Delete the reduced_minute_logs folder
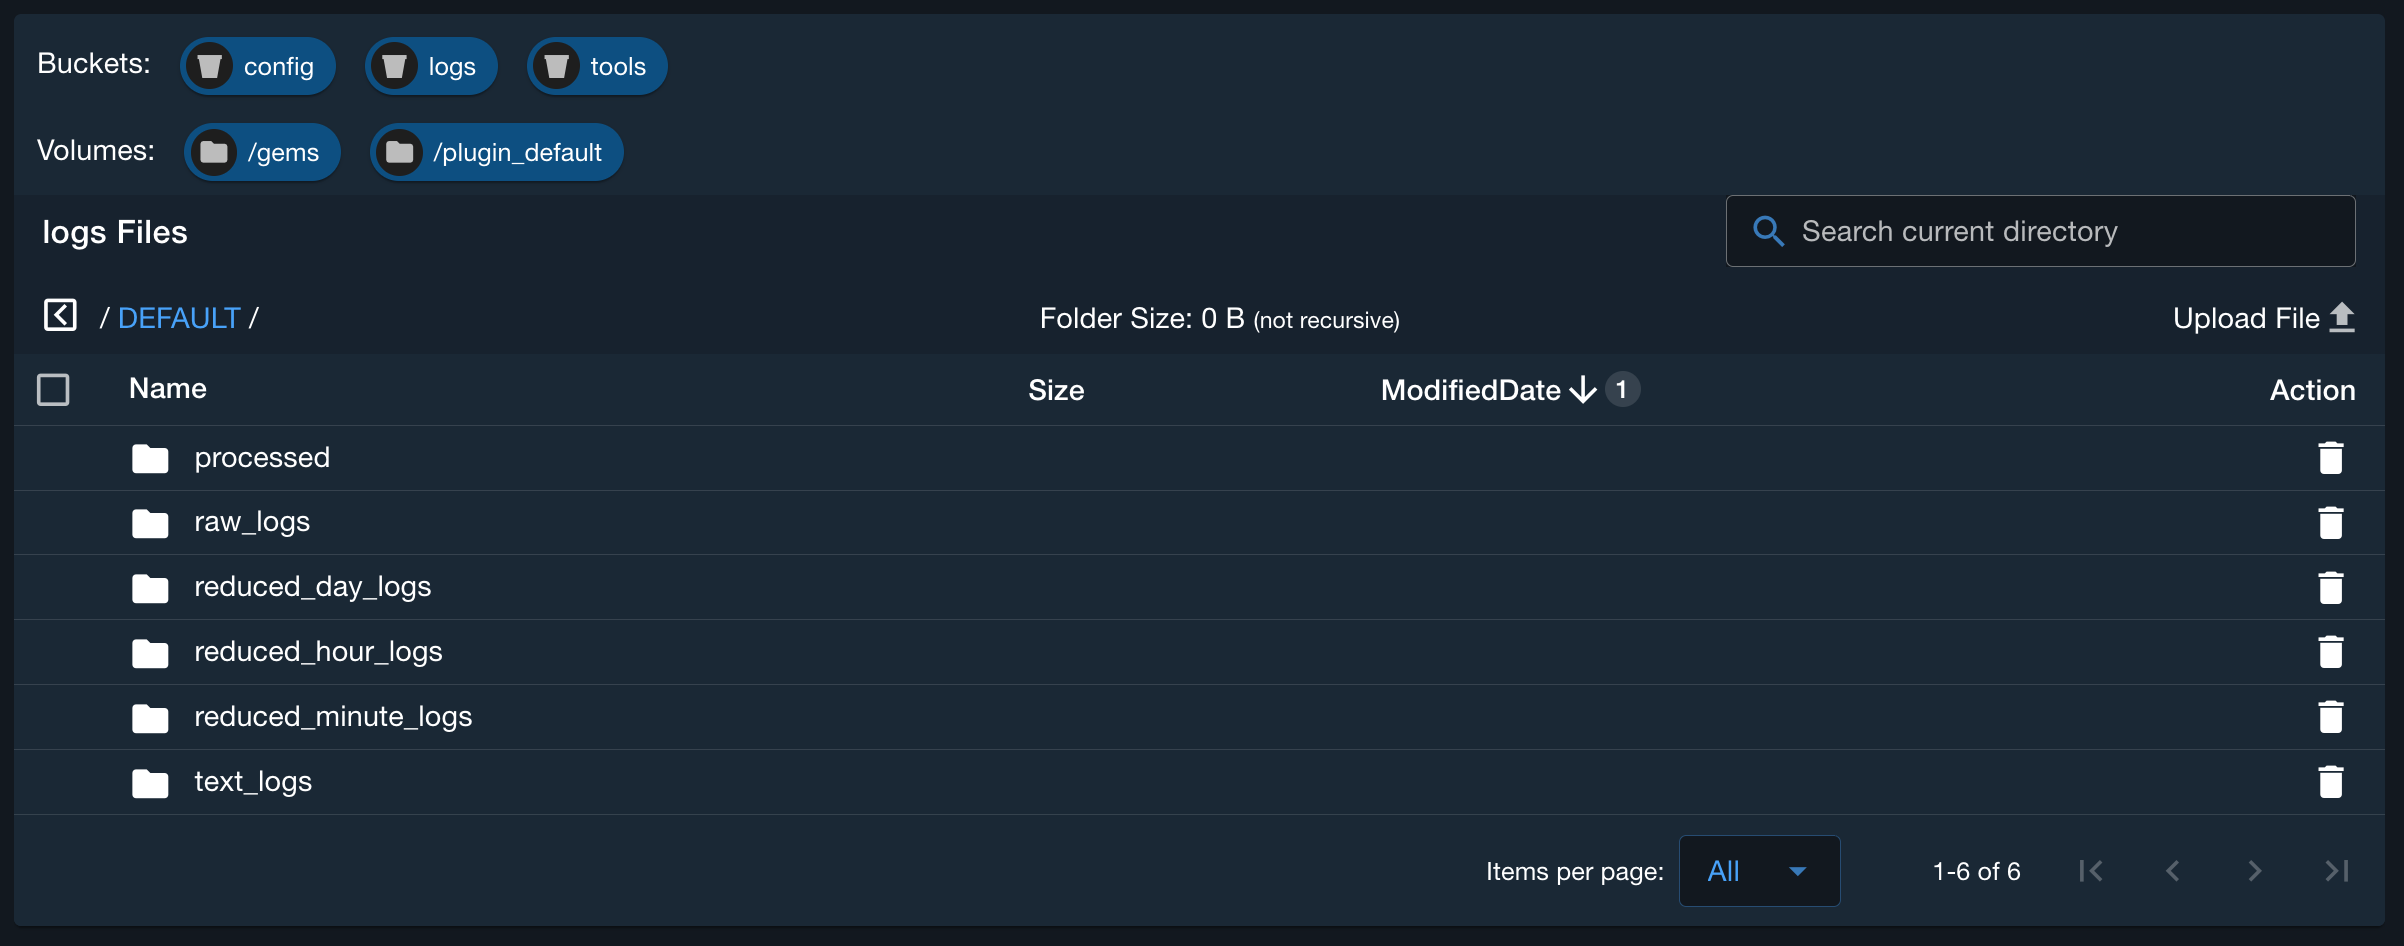 pyautogui.click(x=2330, y=717)
